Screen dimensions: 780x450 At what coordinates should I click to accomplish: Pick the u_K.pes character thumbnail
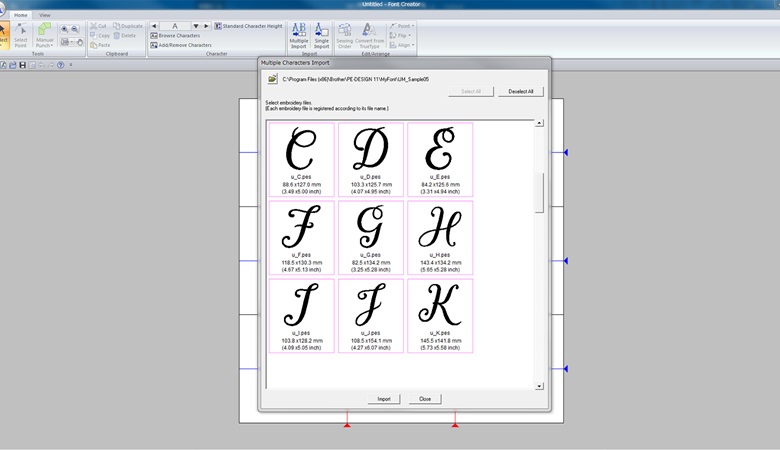pos(440,316)
